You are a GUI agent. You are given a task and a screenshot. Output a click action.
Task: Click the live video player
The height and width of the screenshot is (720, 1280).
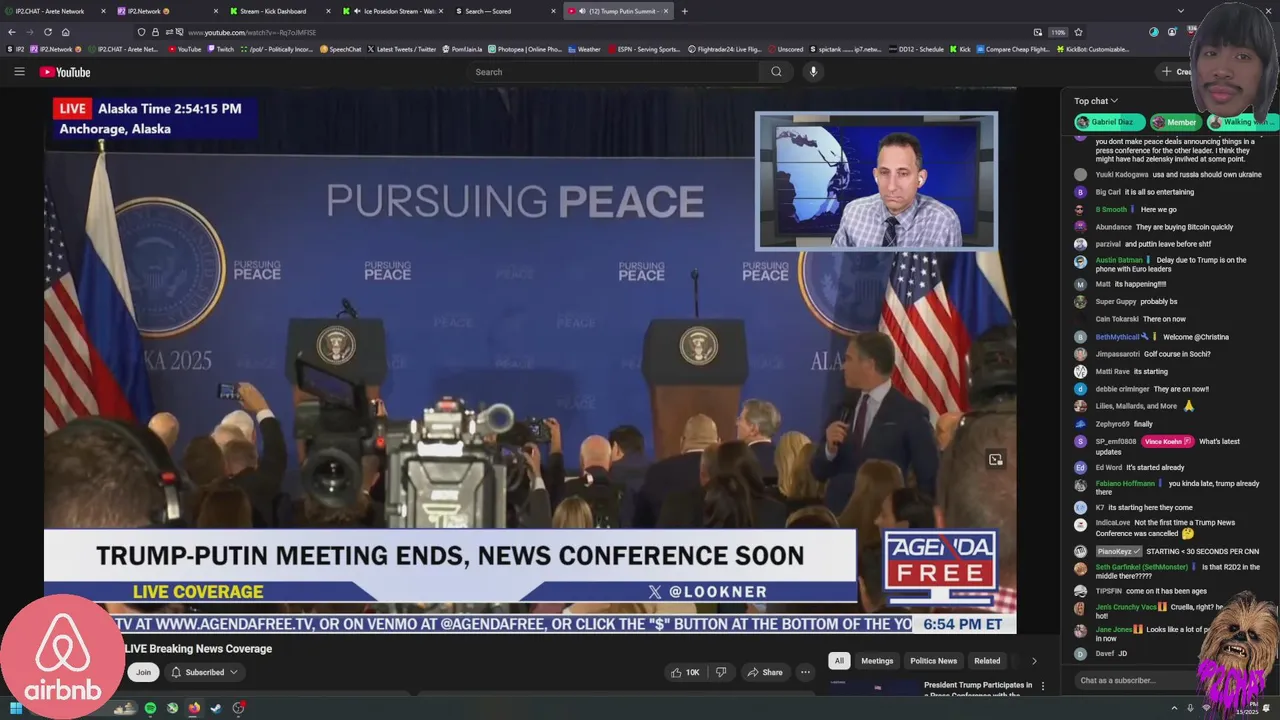point(530,360)
